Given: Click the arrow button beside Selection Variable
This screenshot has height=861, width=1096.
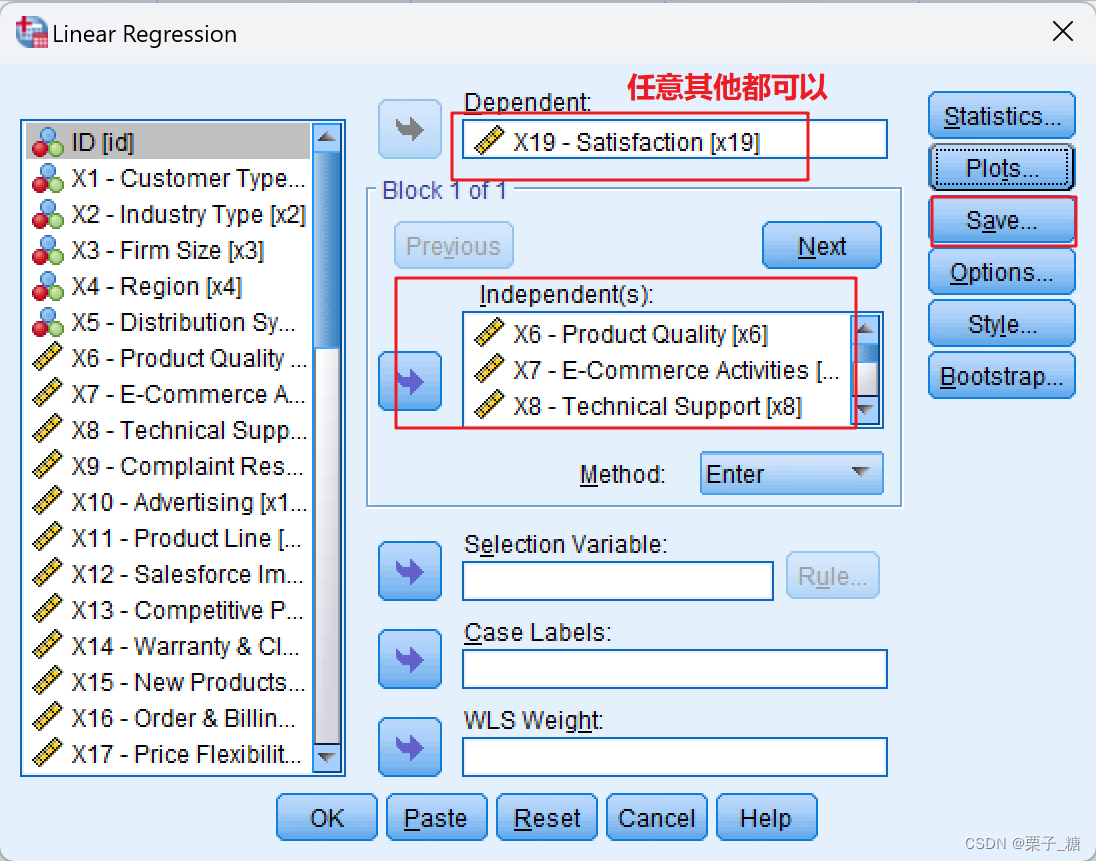Looking at the screenshot, I should 410,571.
